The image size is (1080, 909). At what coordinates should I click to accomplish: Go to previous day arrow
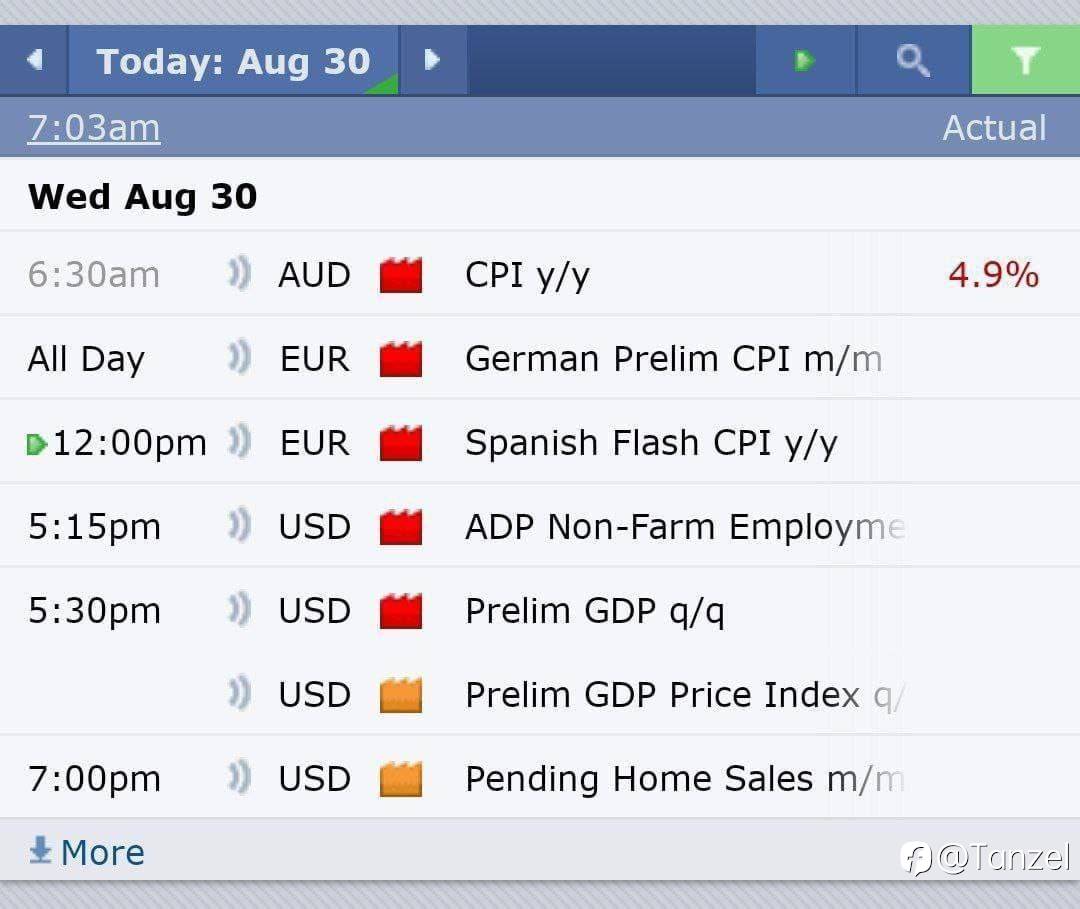coord(34,60)
